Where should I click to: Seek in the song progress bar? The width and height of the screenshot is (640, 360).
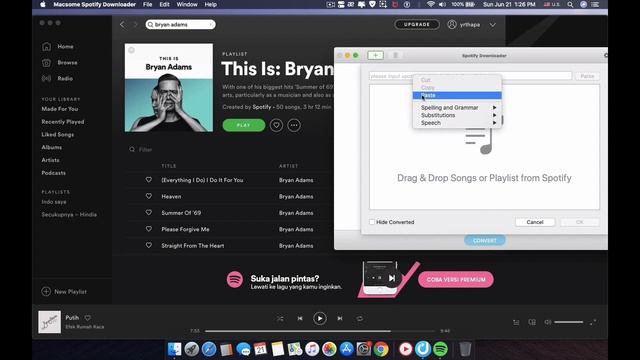[x=320, y=331]
